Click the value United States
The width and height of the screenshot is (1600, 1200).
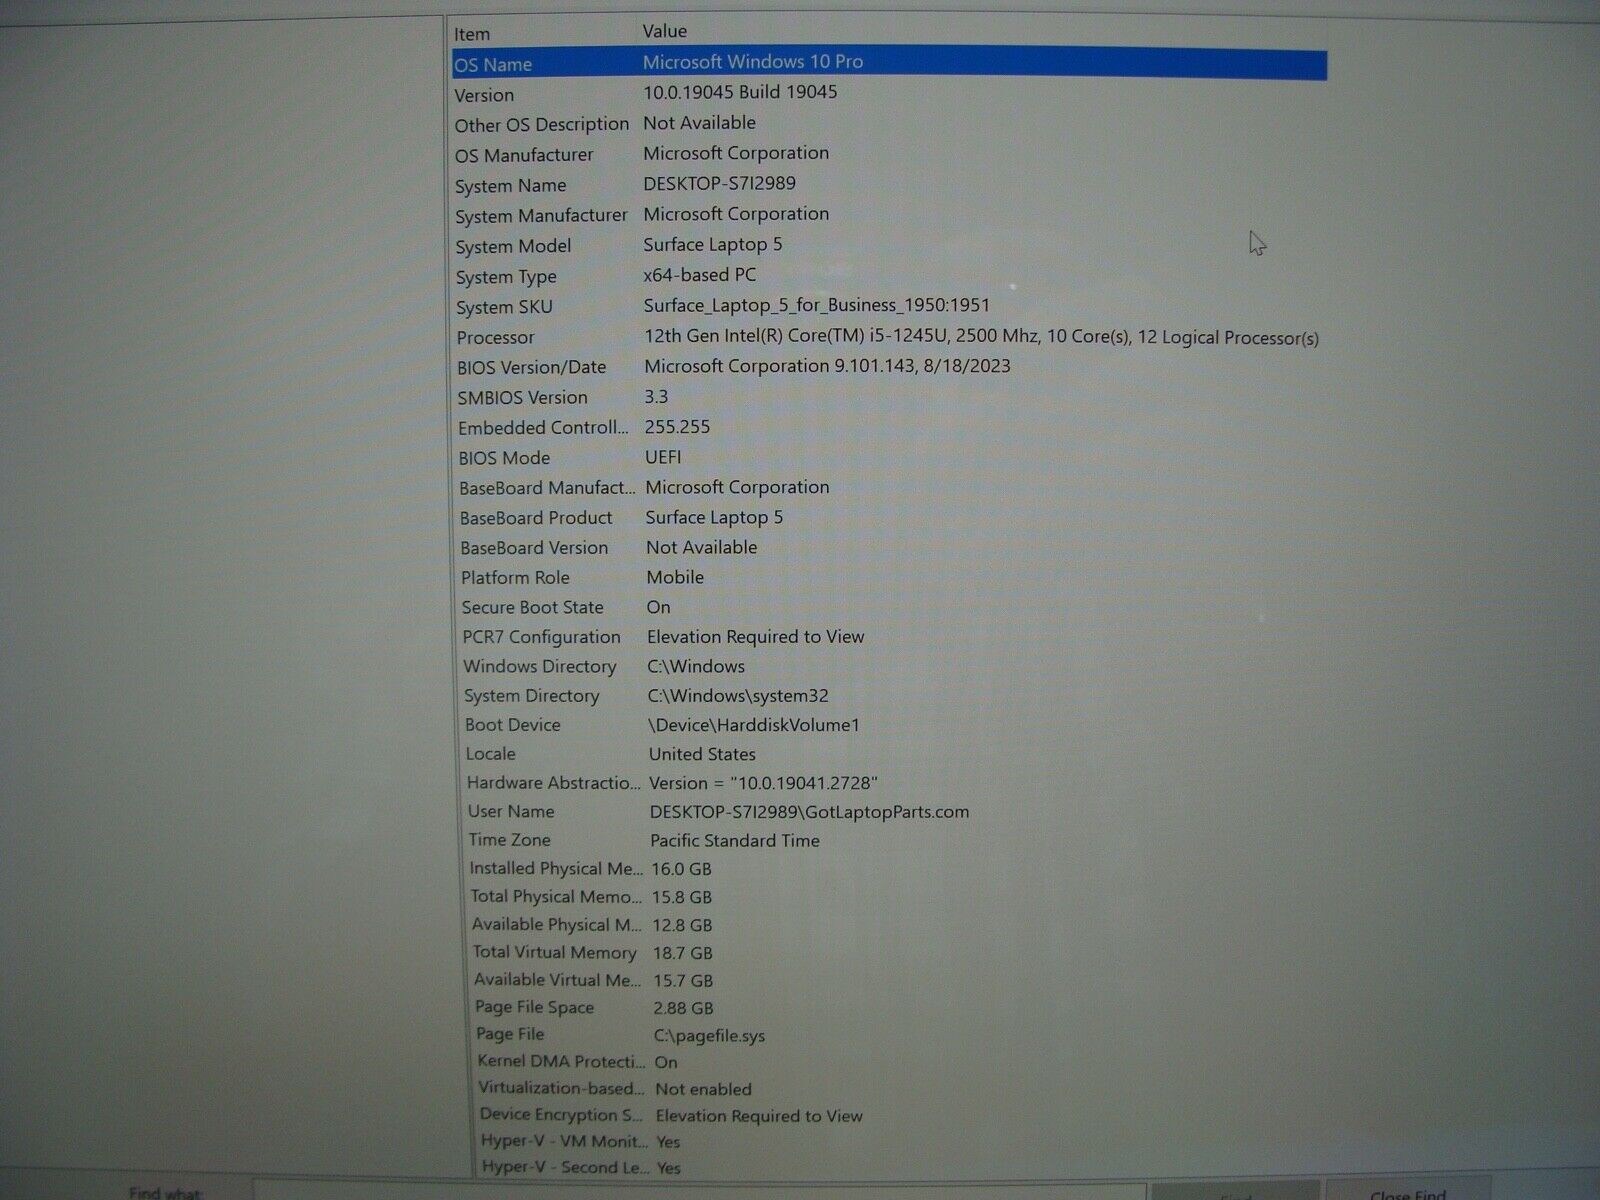[x=702, y=755]
